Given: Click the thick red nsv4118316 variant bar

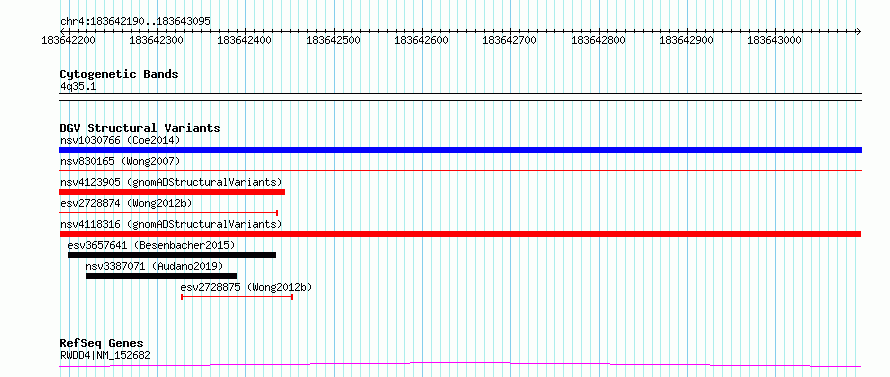Looking at the screenshot, I should coord(460,234).
